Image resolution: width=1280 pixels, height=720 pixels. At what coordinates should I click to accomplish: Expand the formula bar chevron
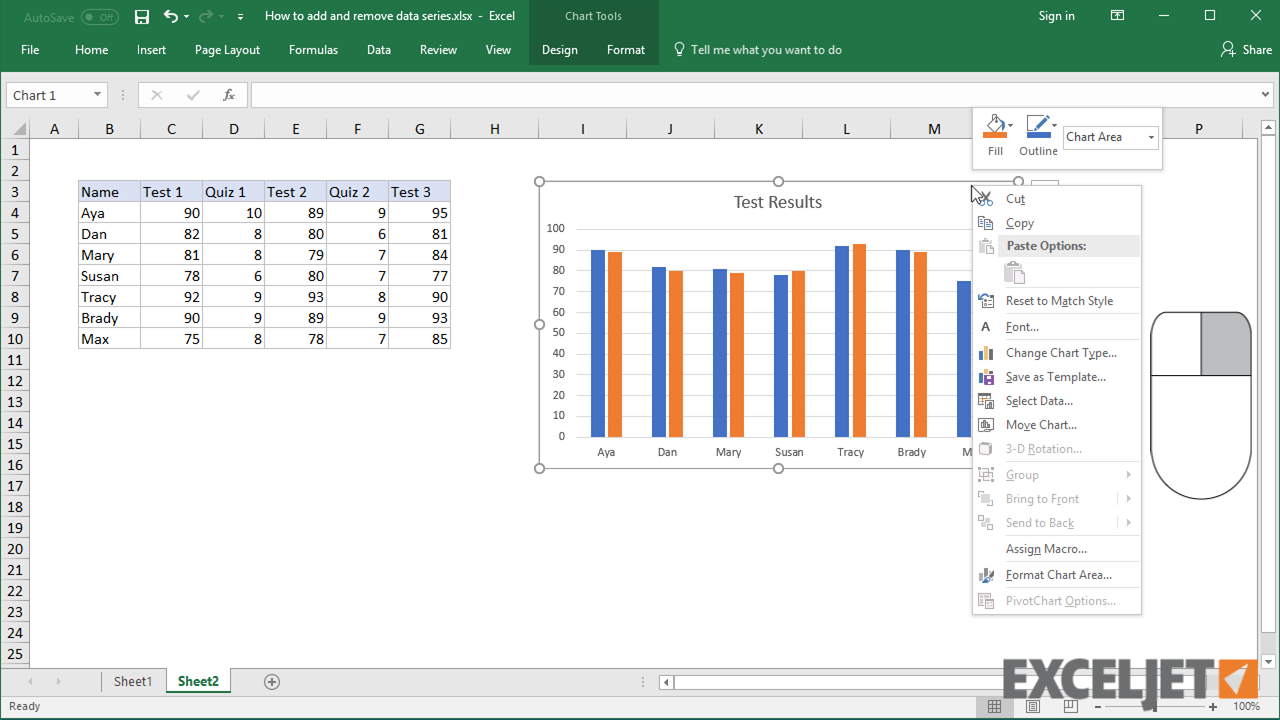[1267, 95]
